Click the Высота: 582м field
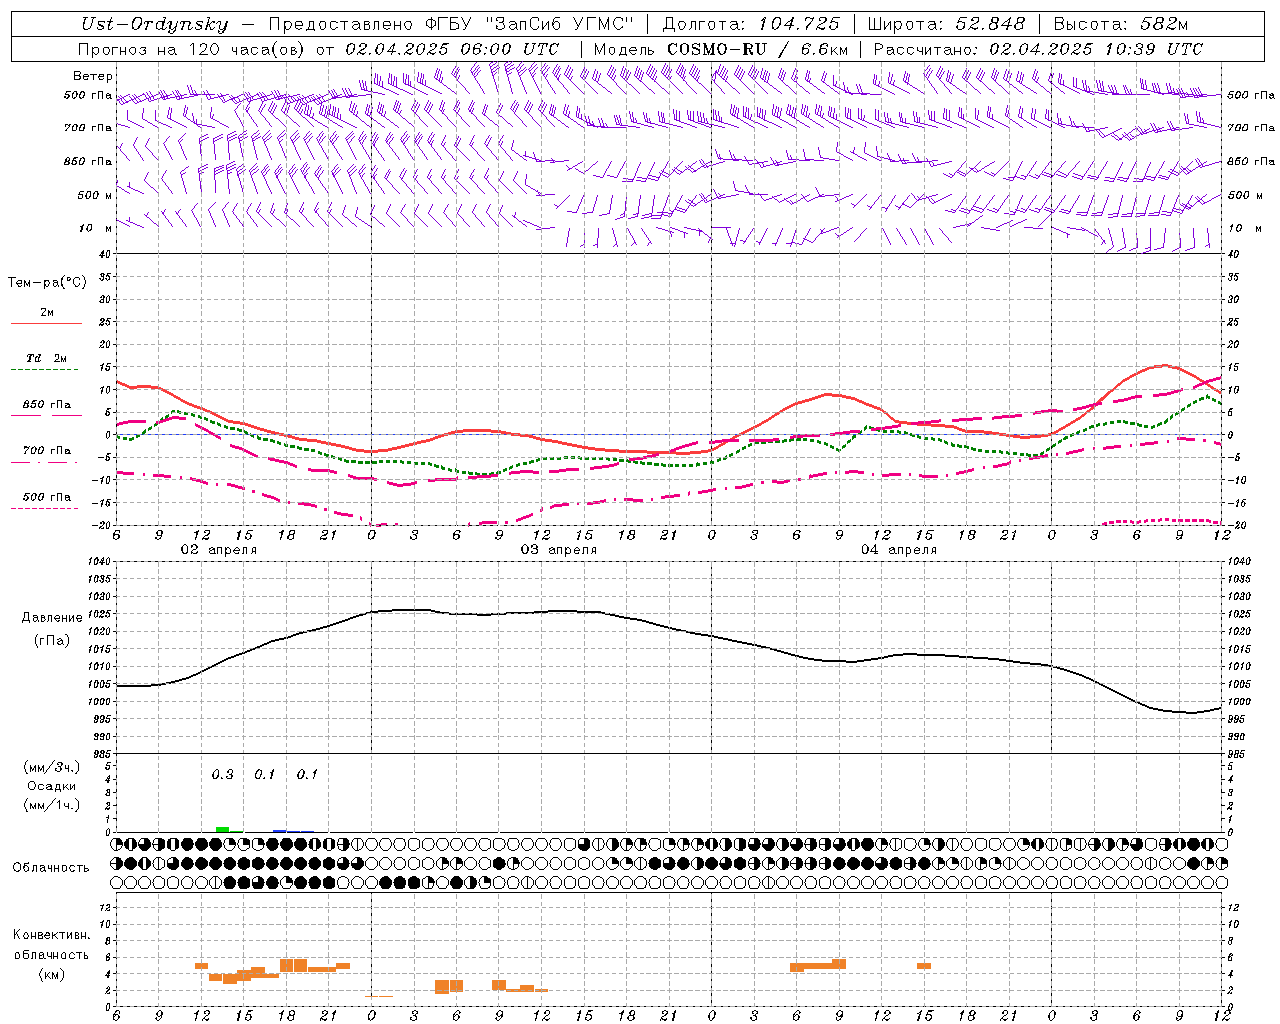The image size is (1280, 1024). point(1121,24)
